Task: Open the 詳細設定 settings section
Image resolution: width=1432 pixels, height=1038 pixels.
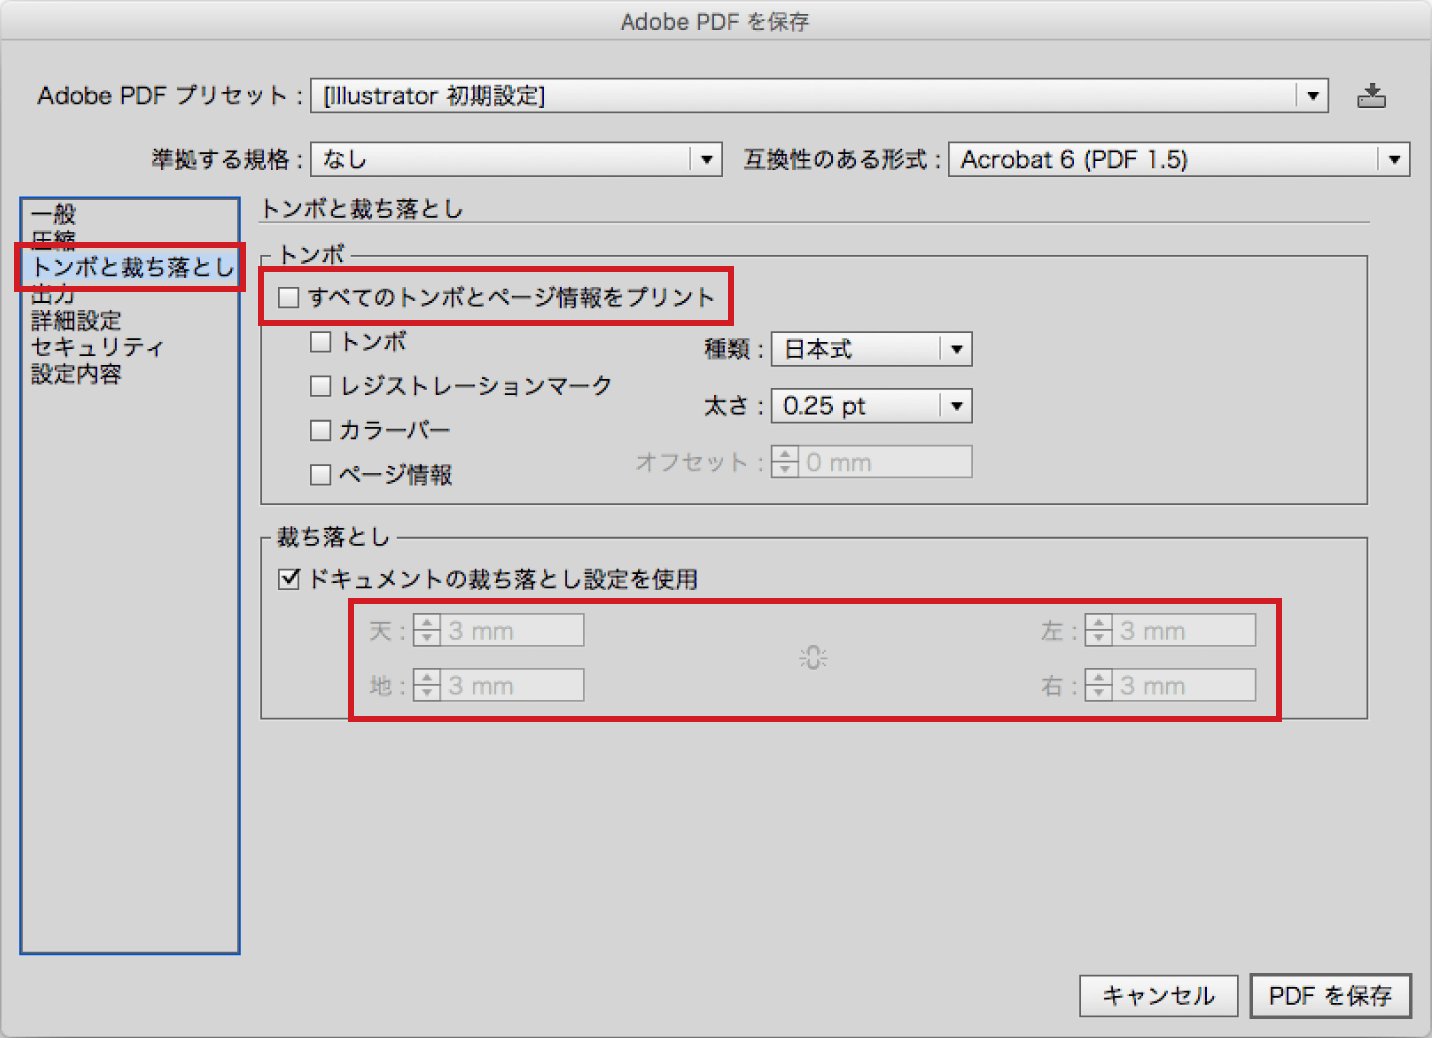Action: point(75,320)
